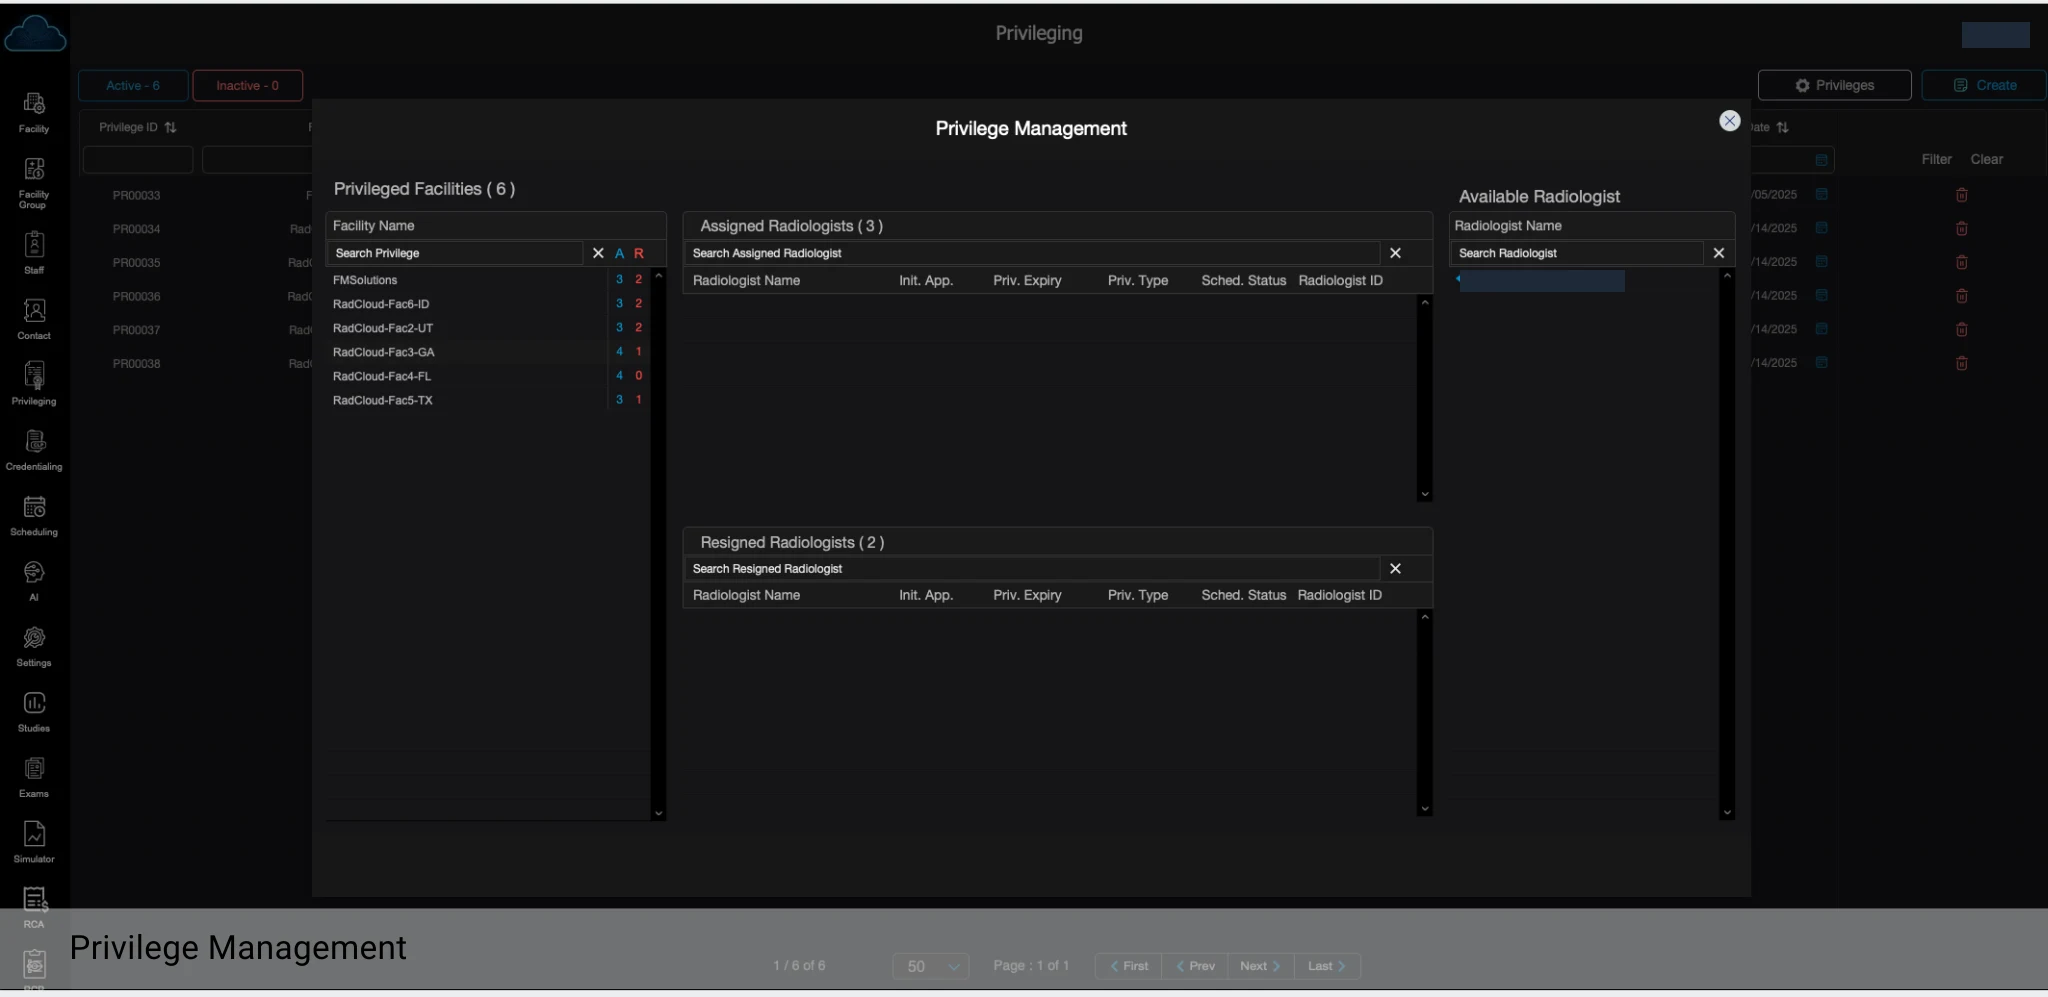This screenshot has height=997, width=2048.
Task: Focus the Search Privilege input
Action: 456,253
